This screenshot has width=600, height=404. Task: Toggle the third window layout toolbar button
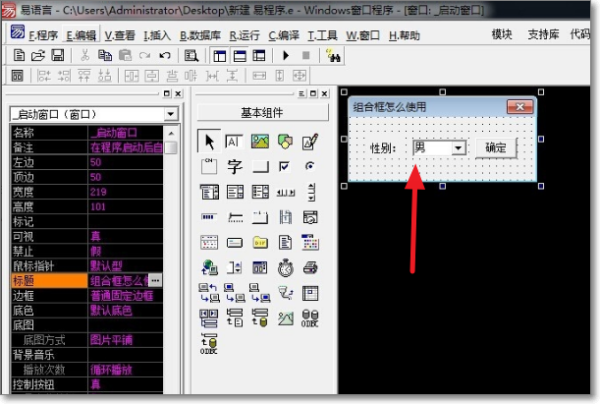point(259,56)
